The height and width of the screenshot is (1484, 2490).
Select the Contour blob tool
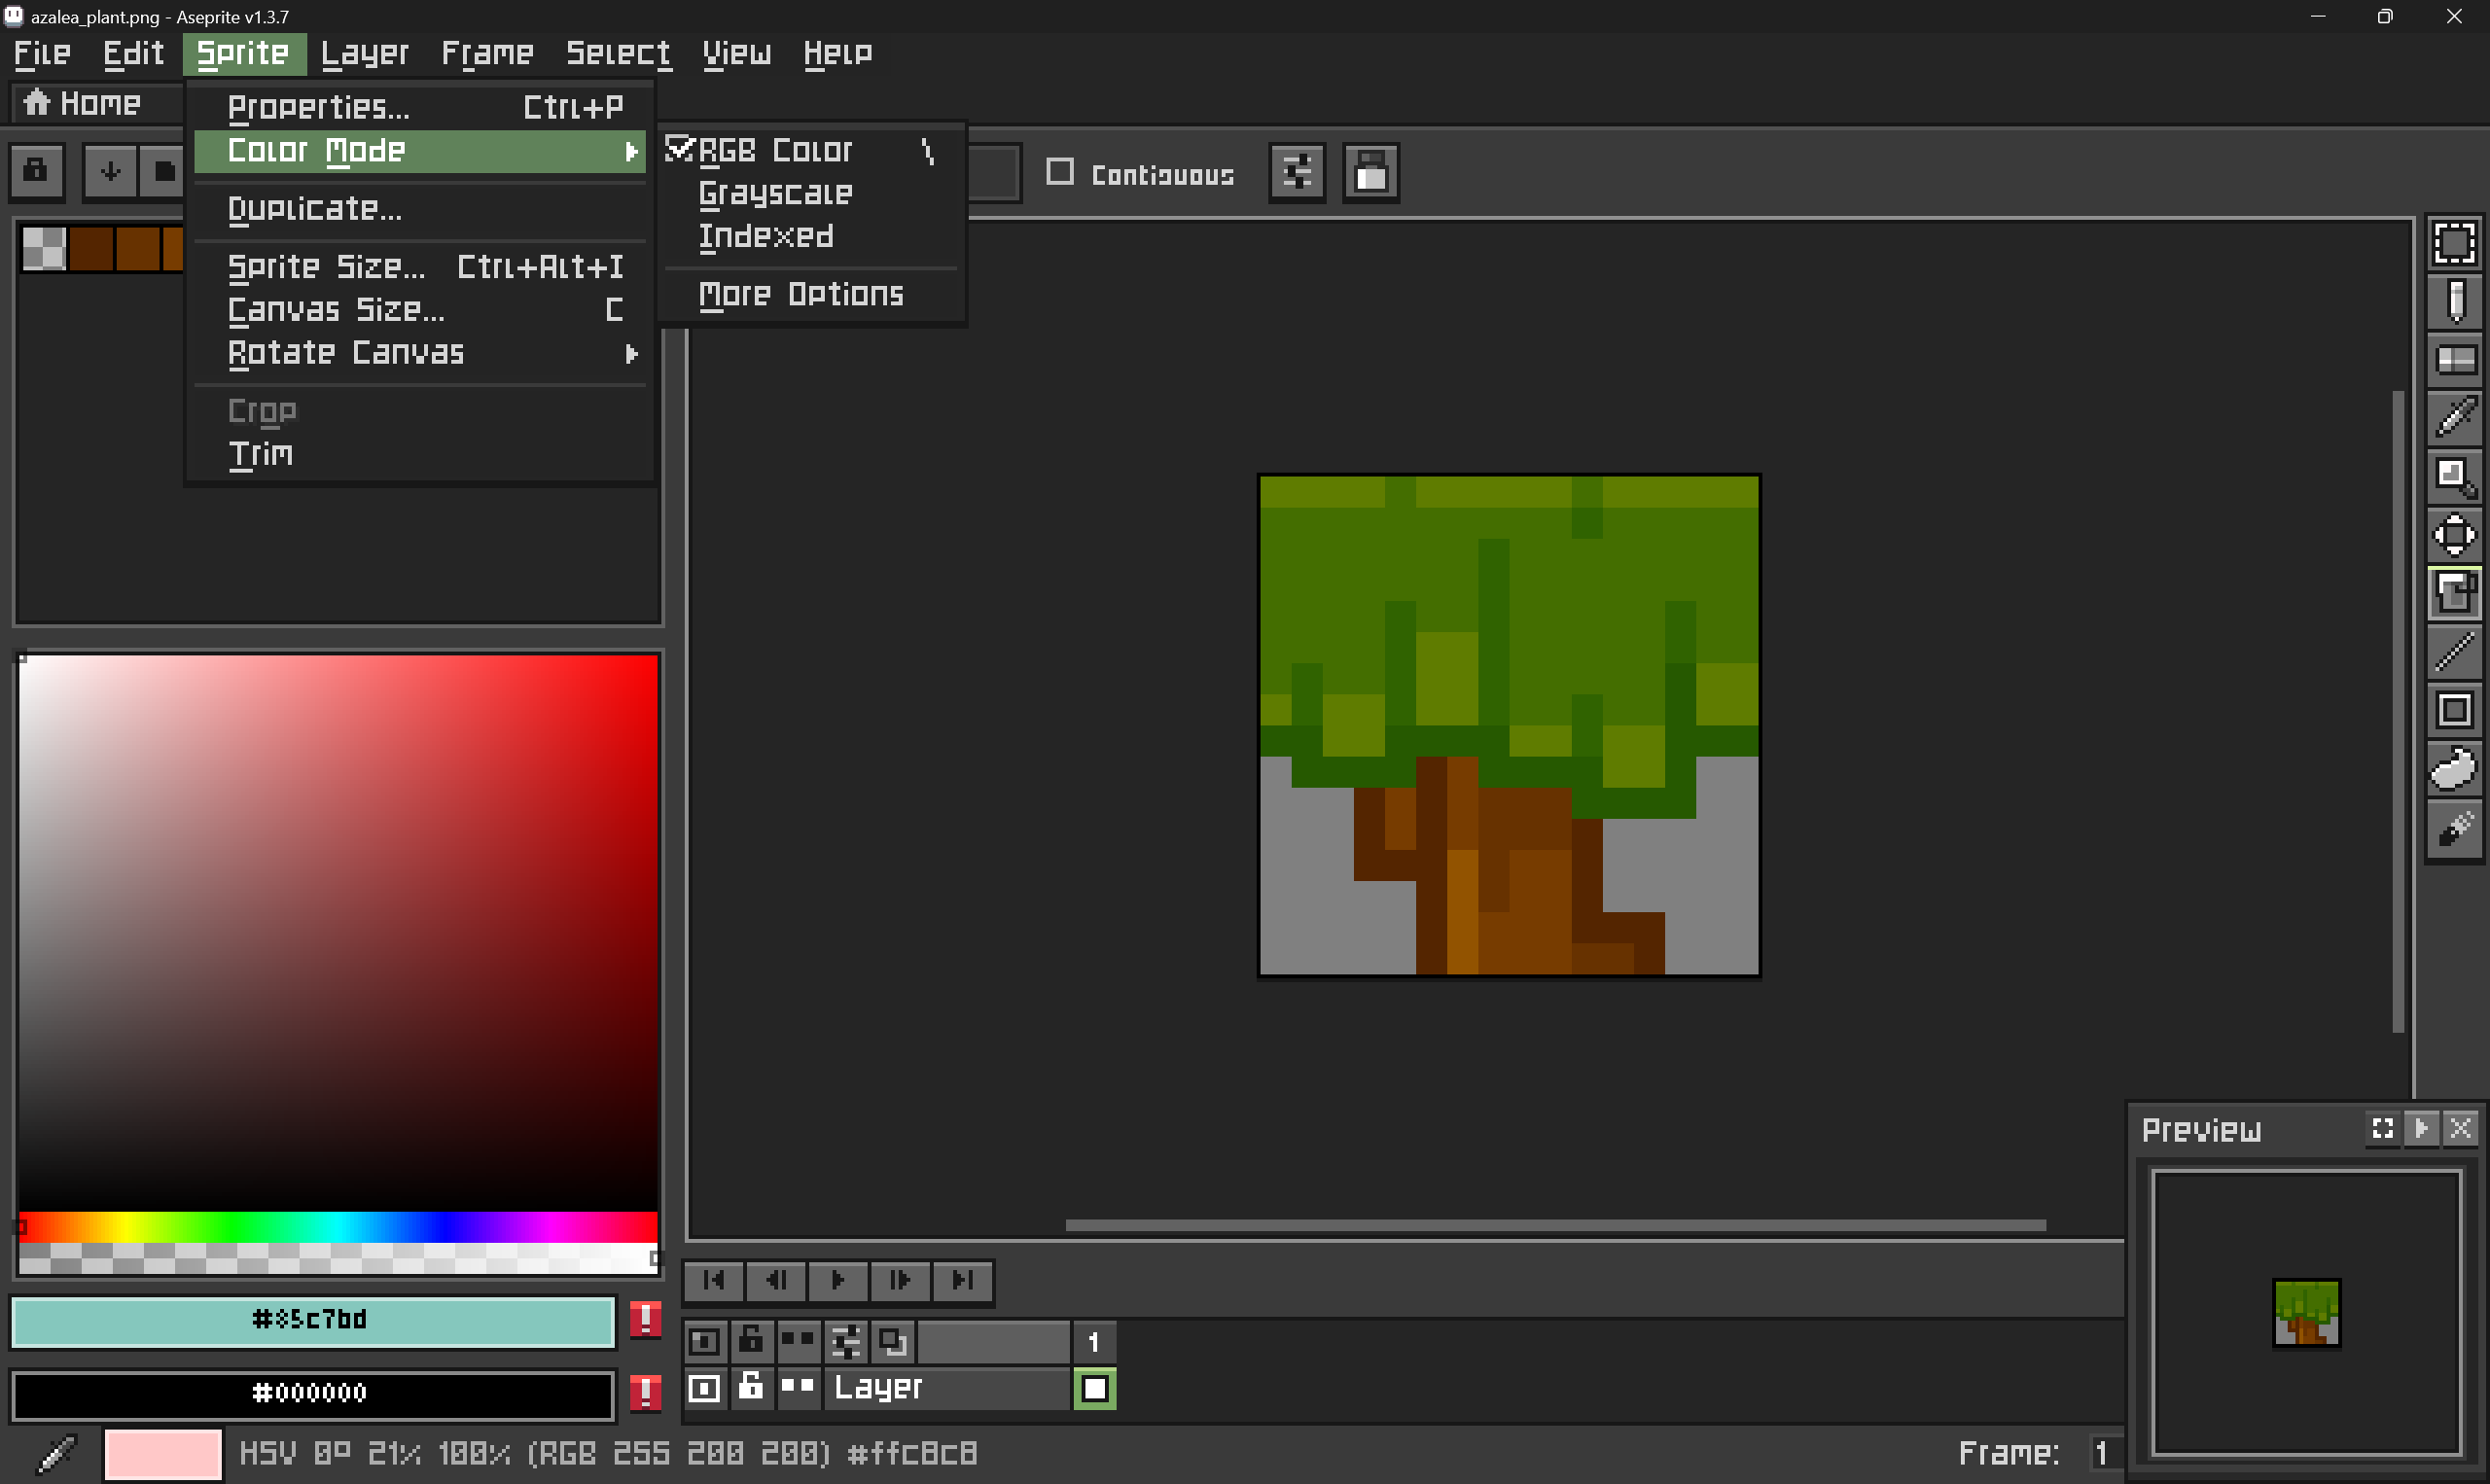point(2454,769)
